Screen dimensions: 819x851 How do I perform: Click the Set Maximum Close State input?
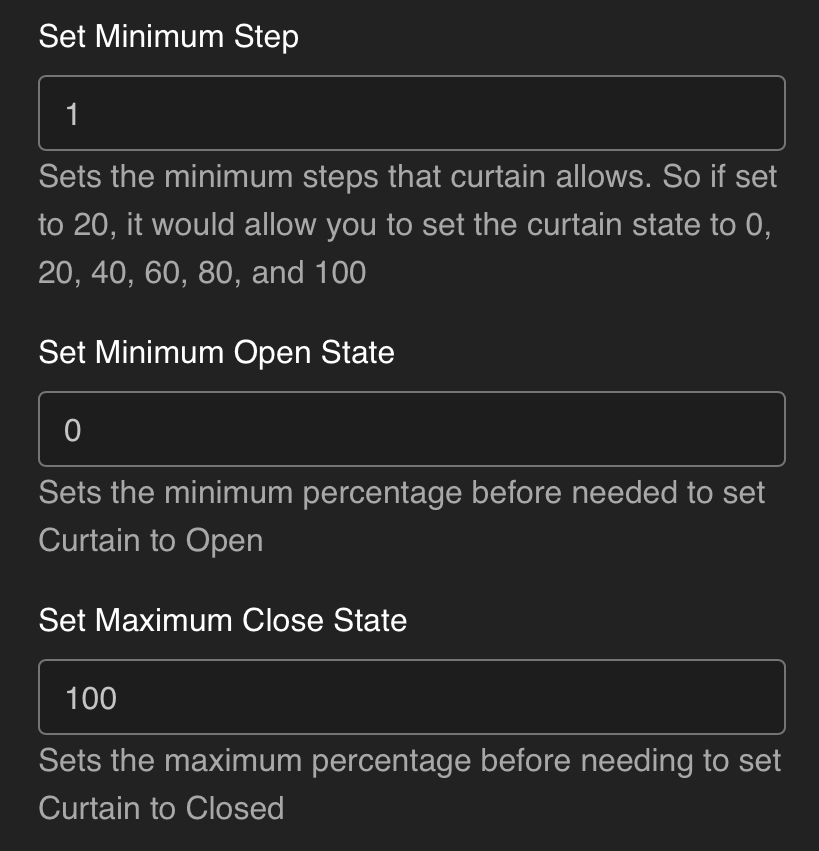coord(410,697)
